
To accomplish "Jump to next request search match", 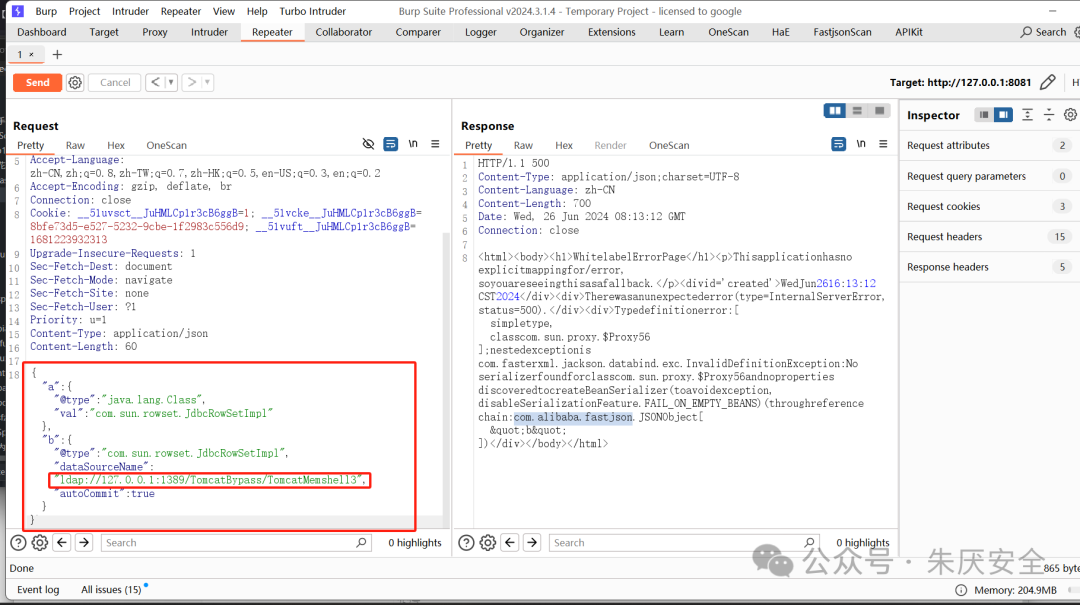I will pyautogui.click(x=84, y=543).
